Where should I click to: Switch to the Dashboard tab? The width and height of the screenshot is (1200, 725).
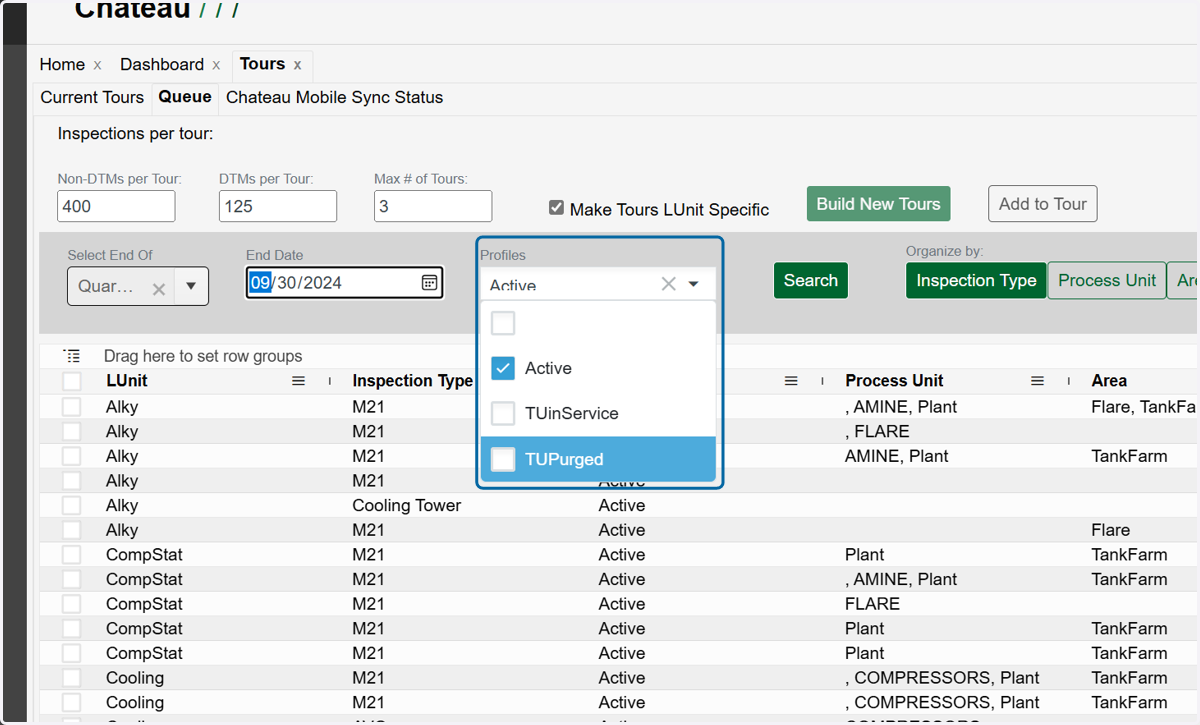(x=162, y=64)
